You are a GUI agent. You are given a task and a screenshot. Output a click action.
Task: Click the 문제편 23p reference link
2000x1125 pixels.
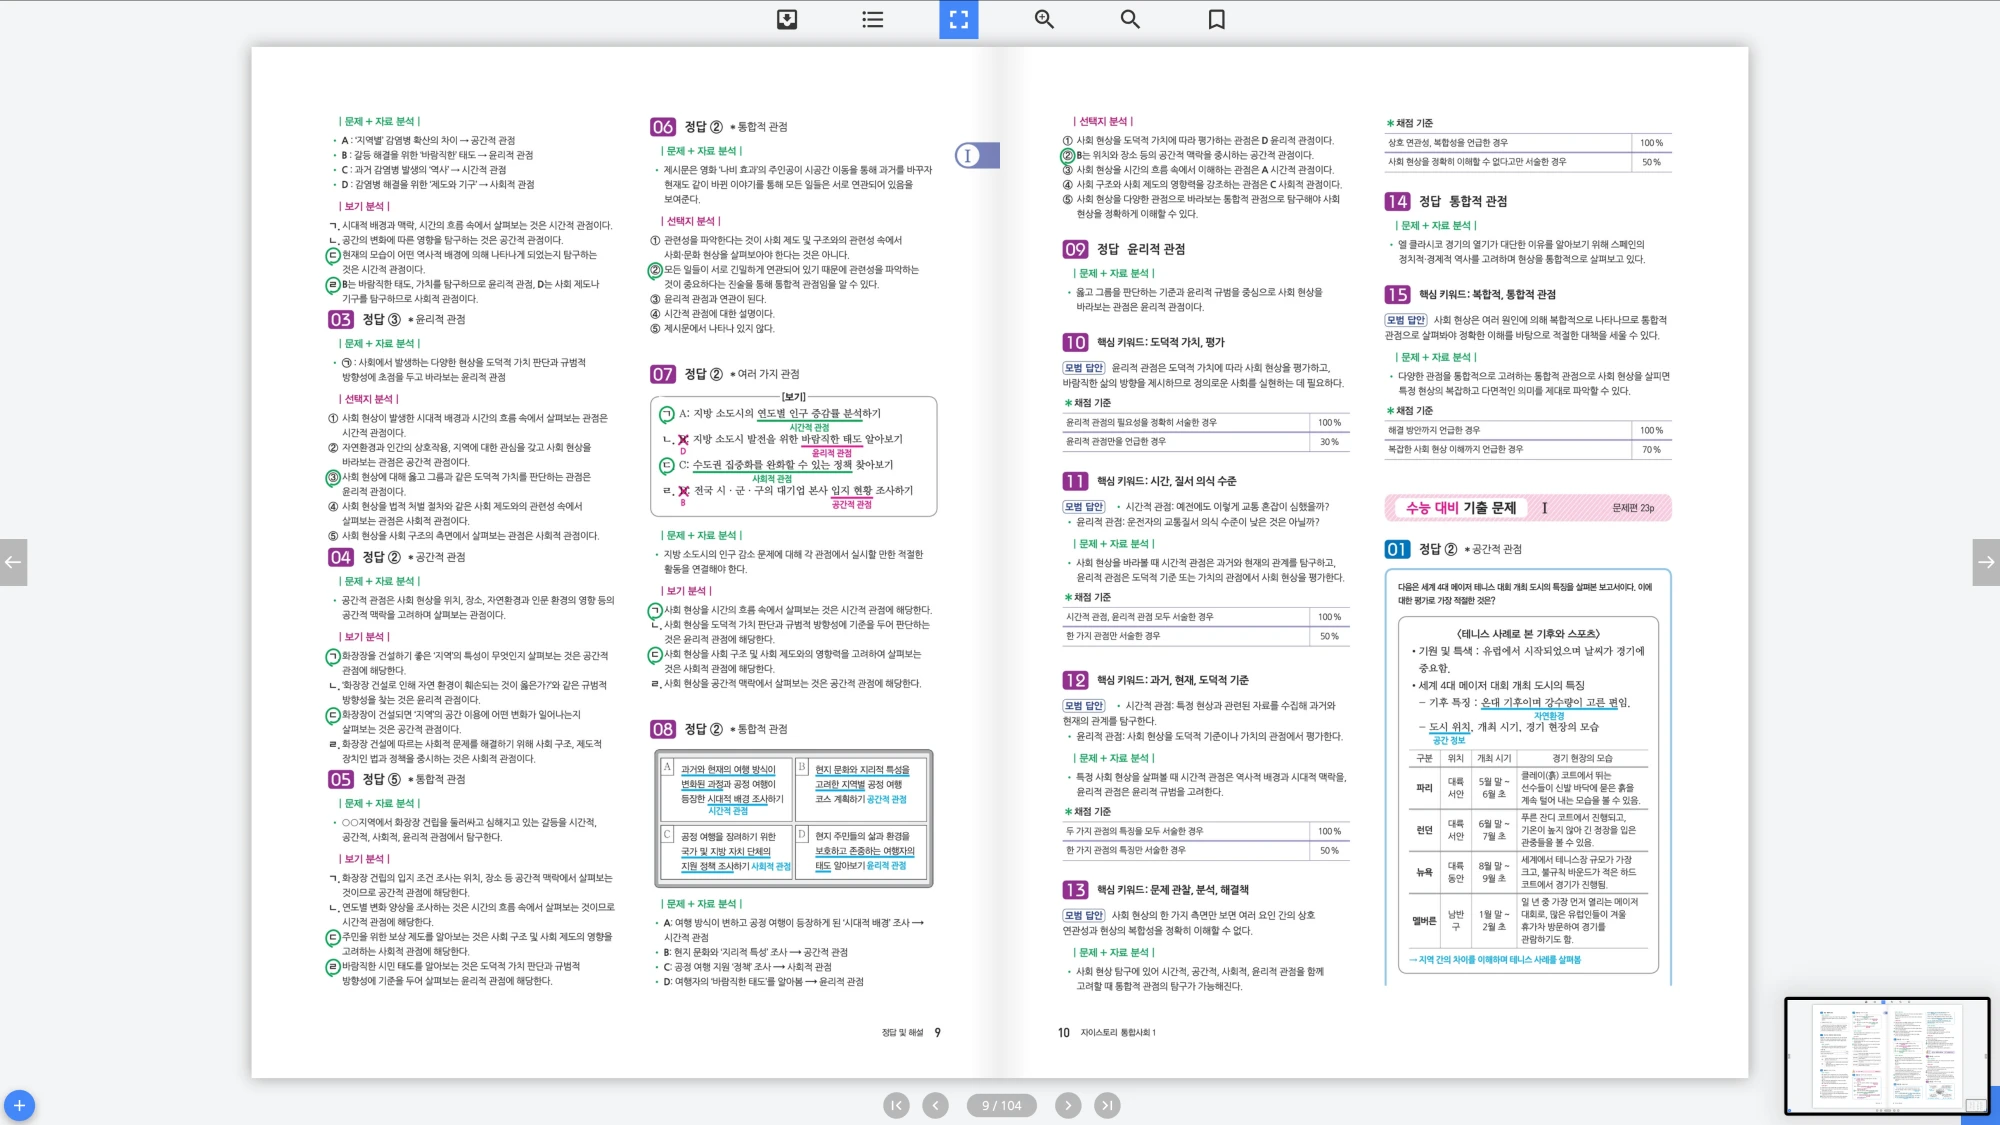[1633, 508]
